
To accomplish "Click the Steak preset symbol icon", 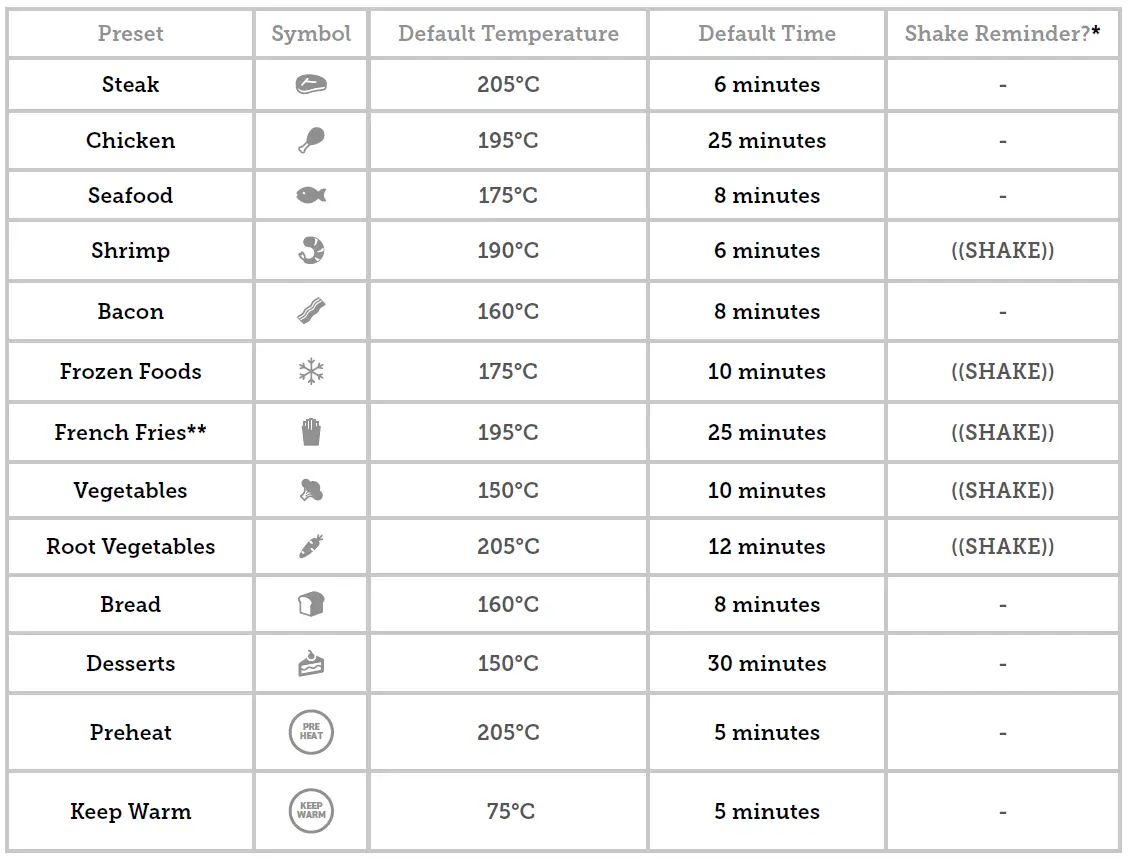I will pos(311,85).
